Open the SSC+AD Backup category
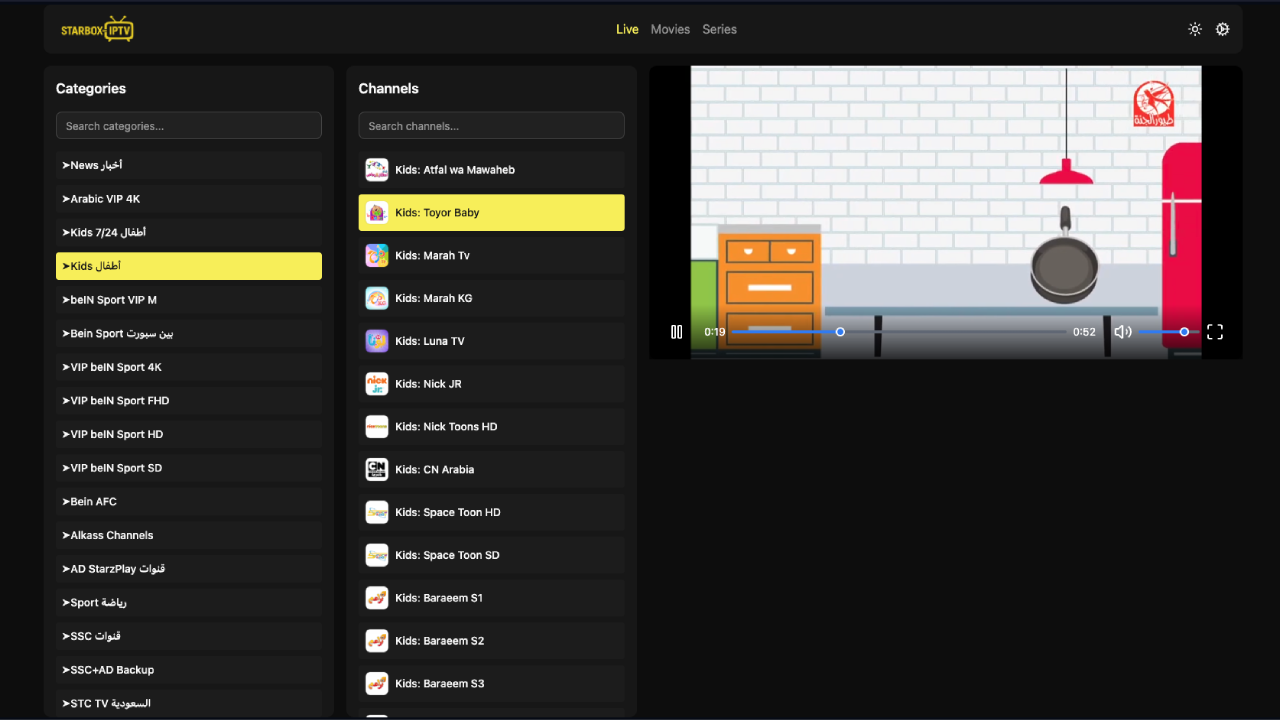 coord(189,670)
